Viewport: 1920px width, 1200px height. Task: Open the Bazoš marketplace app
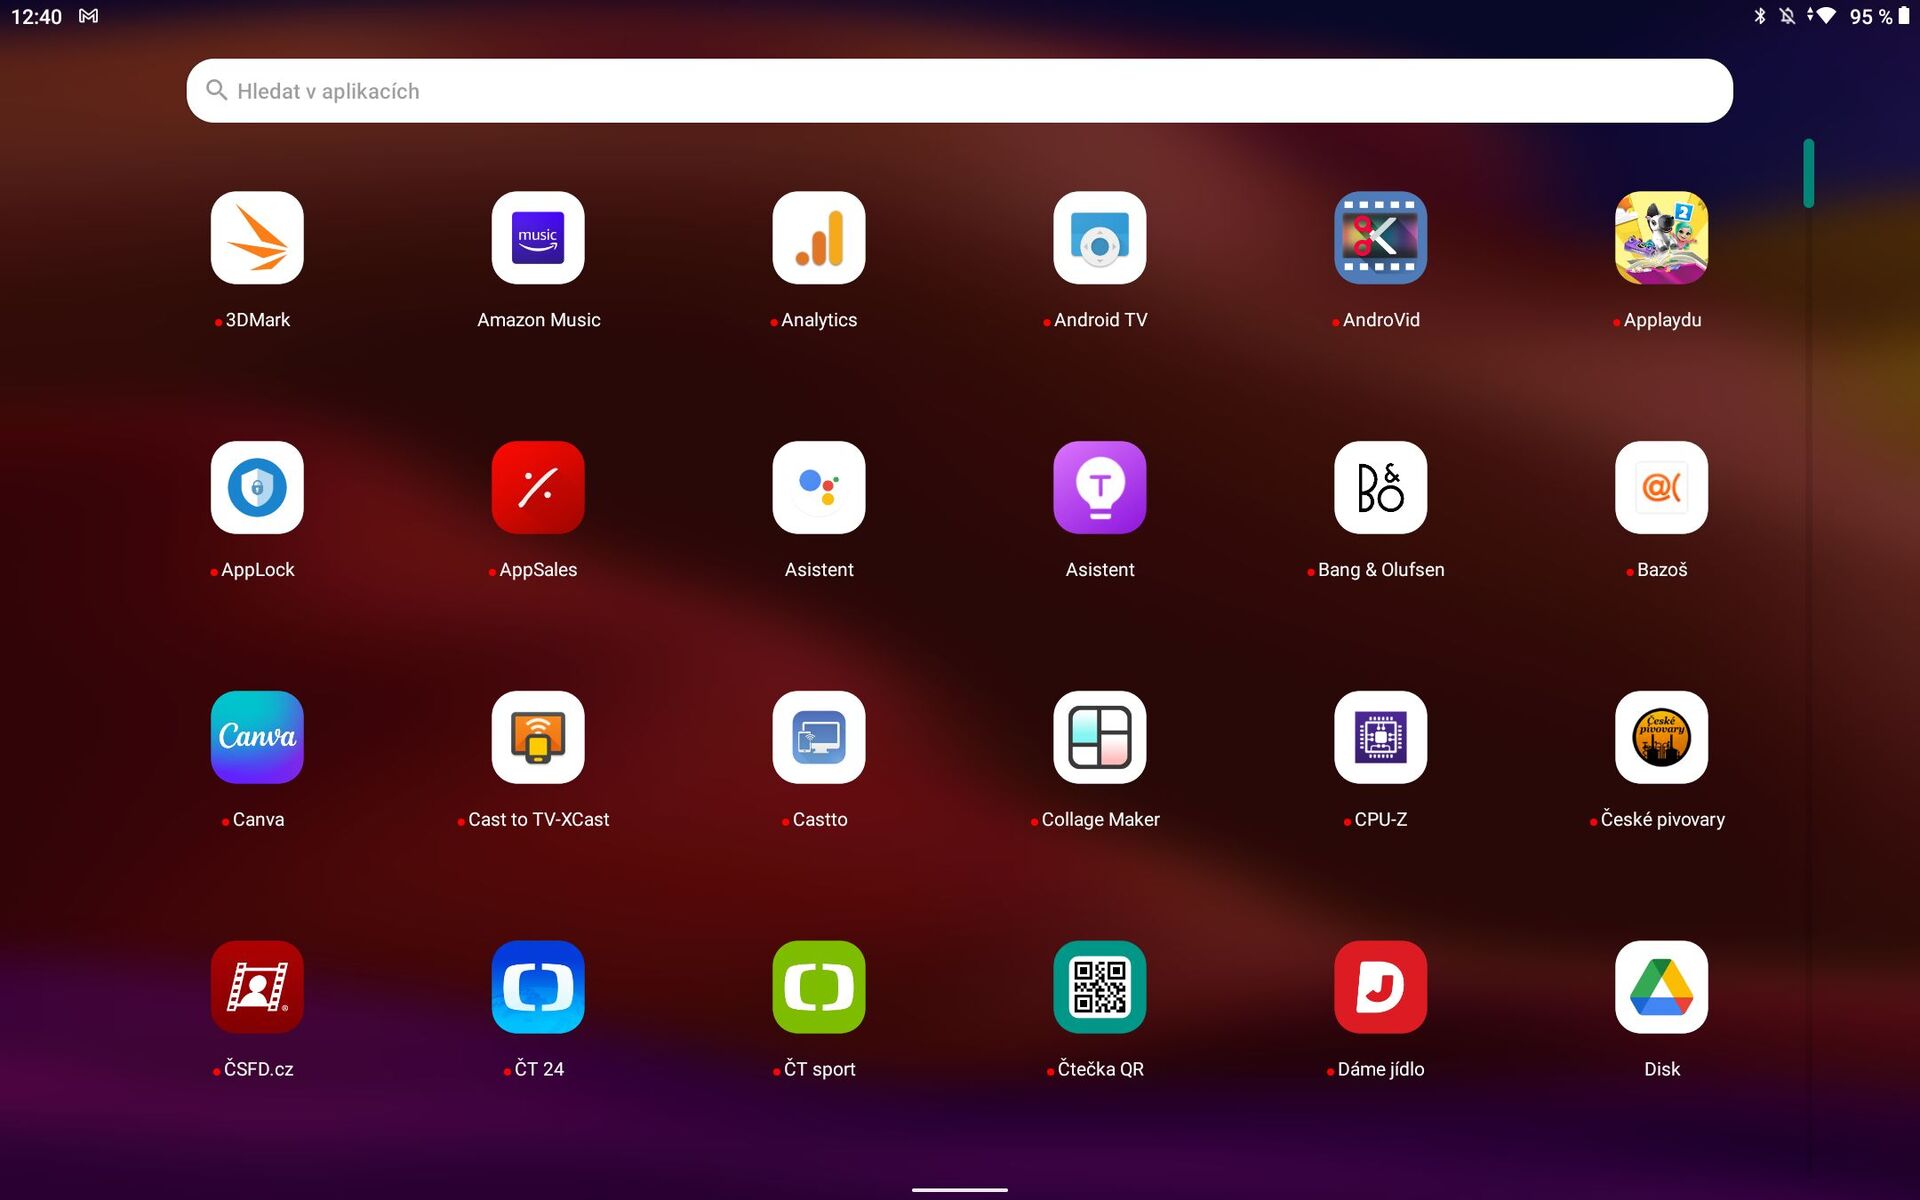click(x=1660, y=488)
